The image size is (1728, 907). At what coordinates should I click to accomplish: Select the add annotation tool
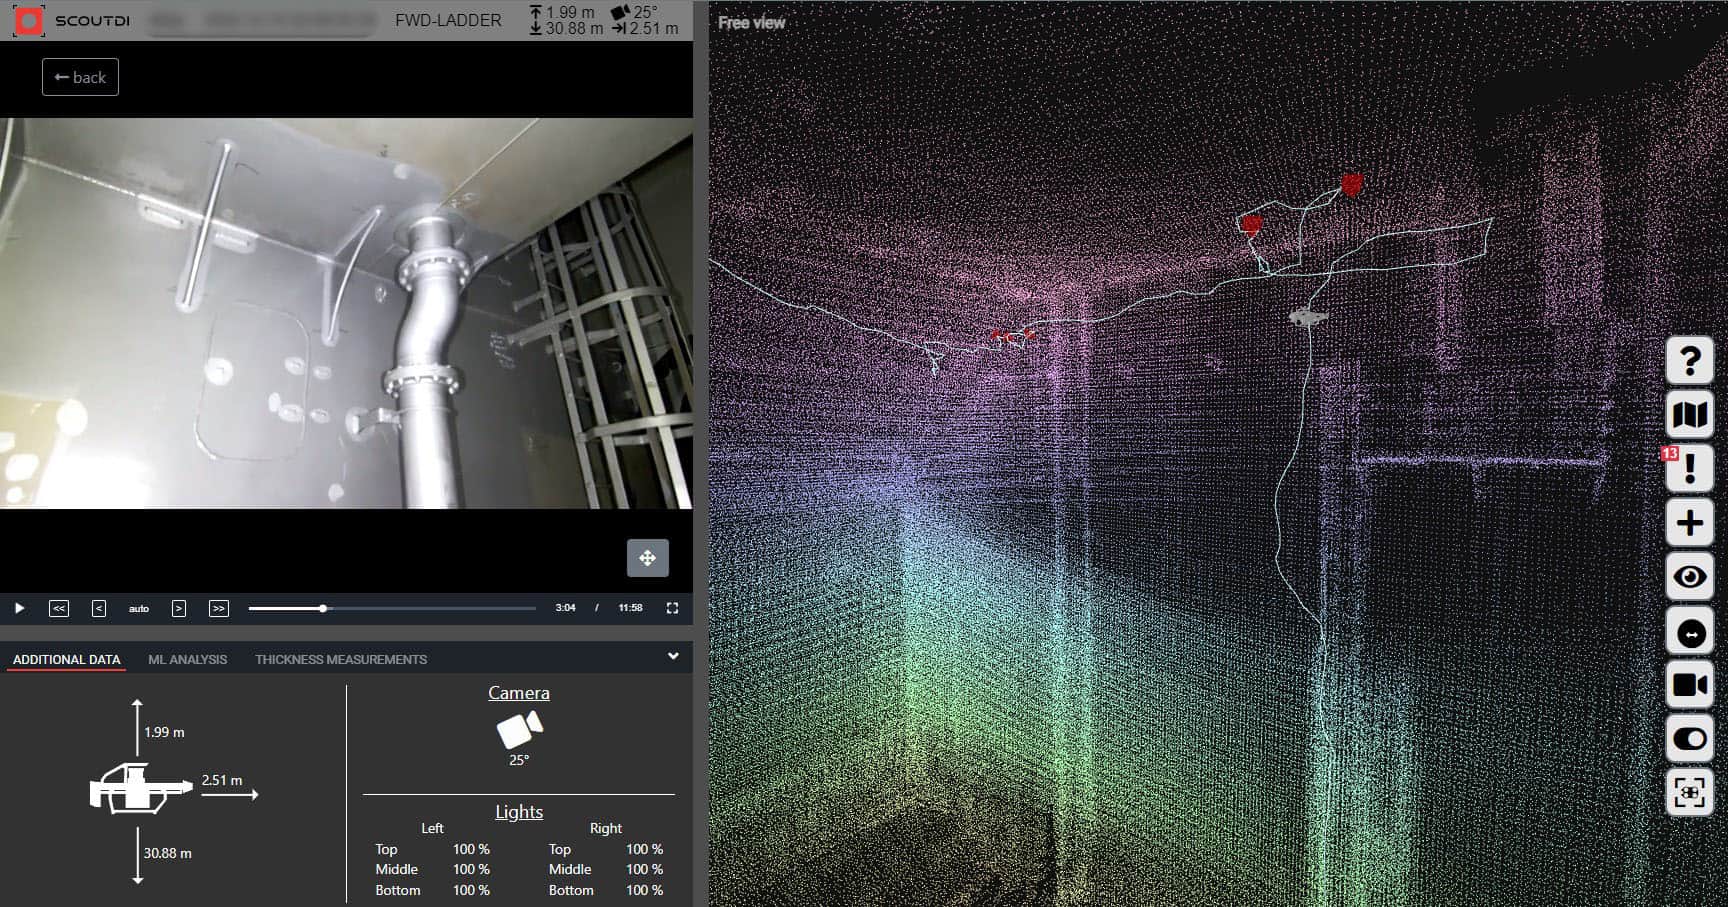coord(1690,522)
